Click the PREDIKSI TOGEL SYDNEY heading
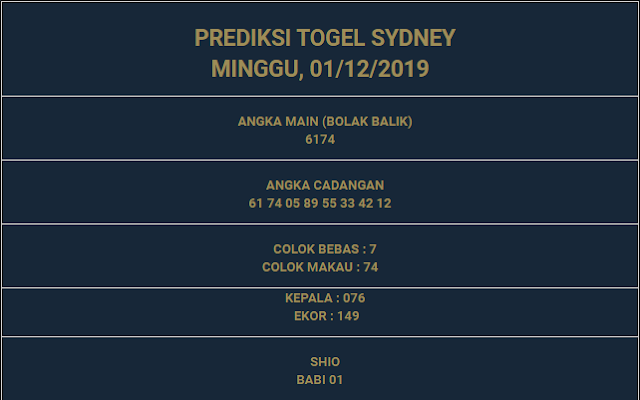The image size is (640, 400). 324,38
